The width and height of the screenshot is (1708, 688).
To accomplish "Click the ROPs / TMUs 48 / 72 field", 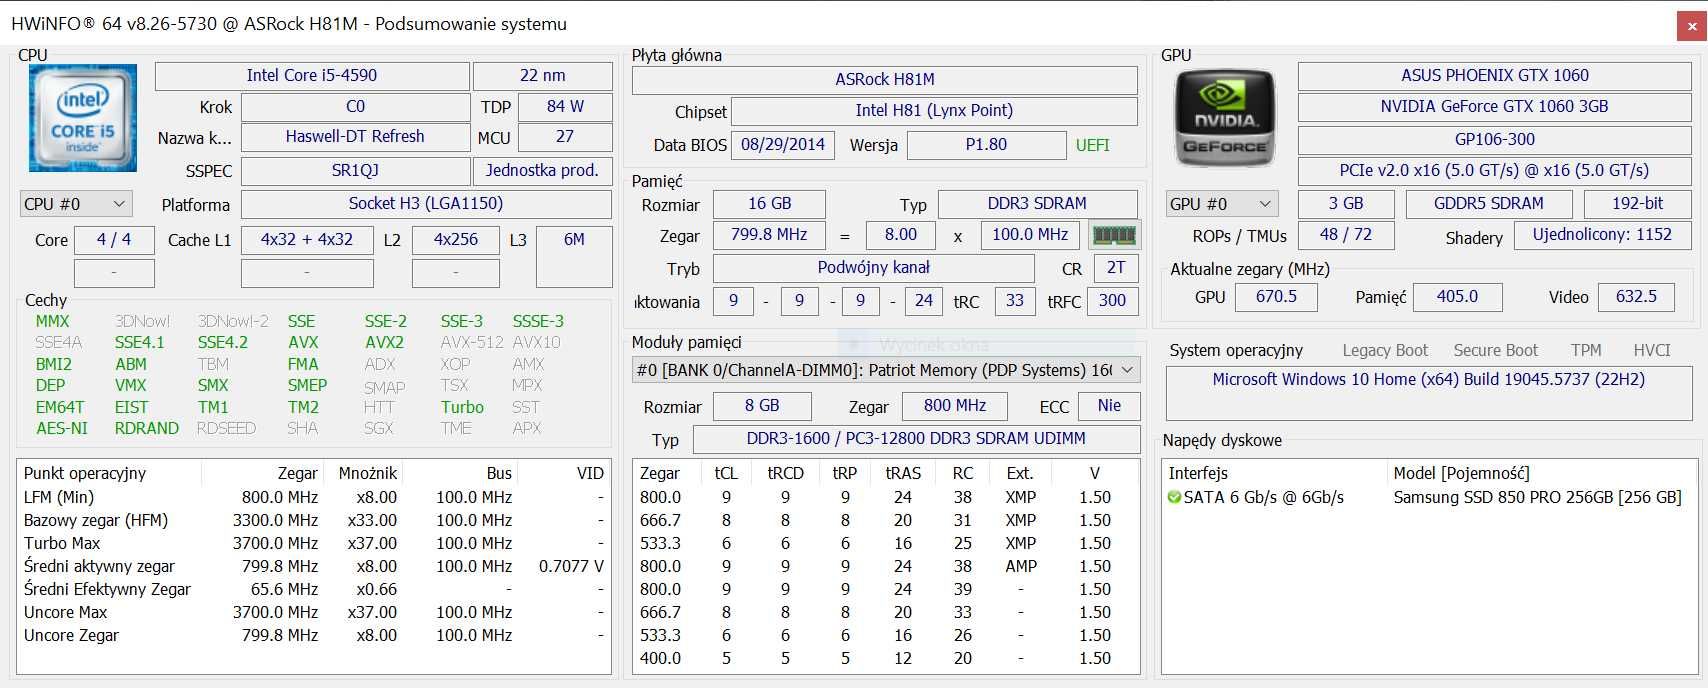I will pos(1345,235).
